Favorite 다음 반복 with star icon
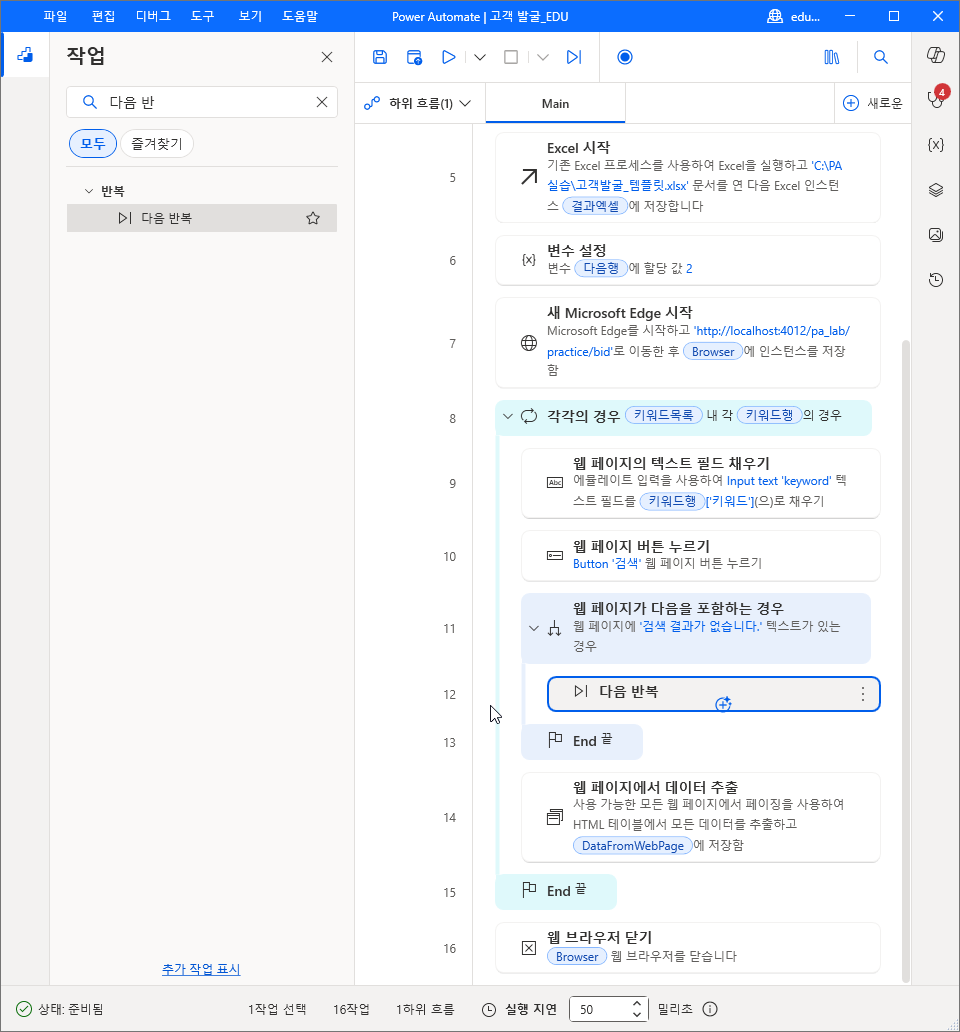Image resolution: width=960 pixels, height=1032 pixels. [313, 218]
